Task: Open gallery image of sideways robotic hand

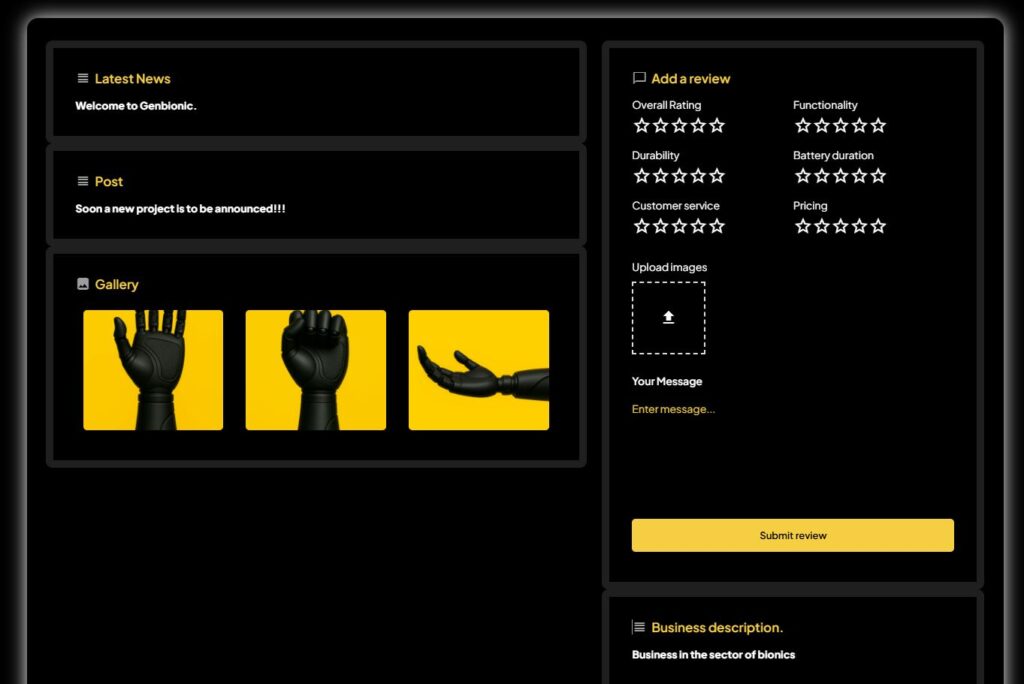Action: click(x=479, y=370)
